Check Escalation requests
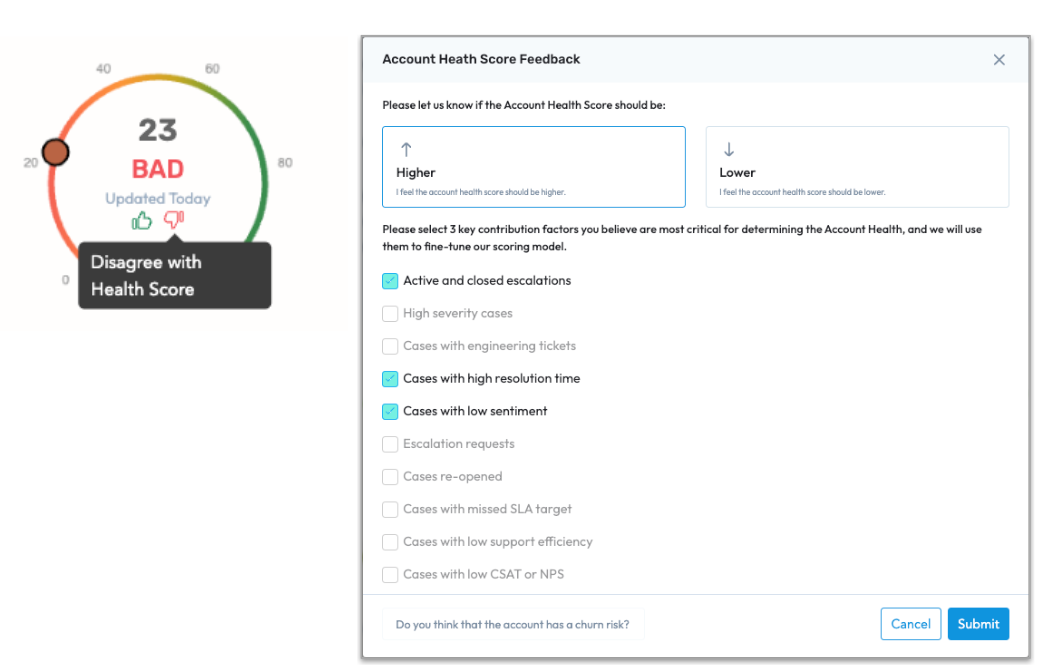The width and height of the screenshot is (1056, 670). [x=390, y=444]
